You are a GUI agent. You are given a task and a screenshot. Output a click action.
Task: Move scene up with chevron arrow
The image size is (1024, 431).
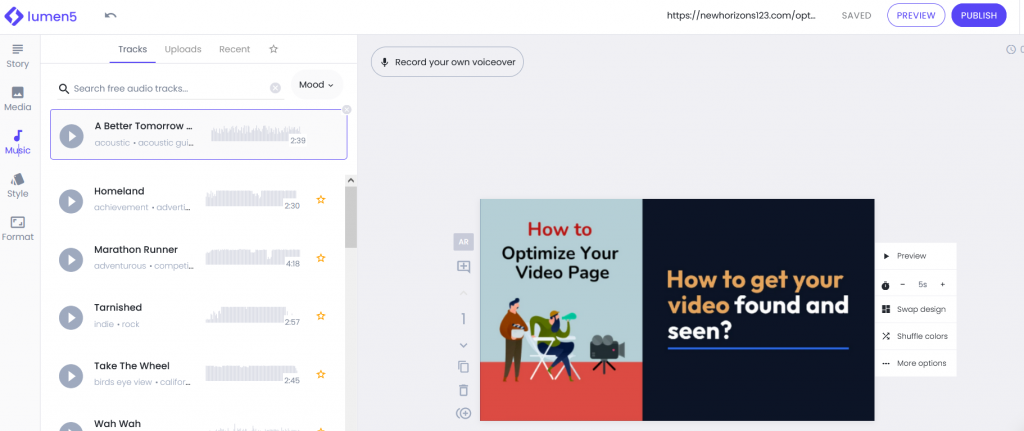[464, 293]
